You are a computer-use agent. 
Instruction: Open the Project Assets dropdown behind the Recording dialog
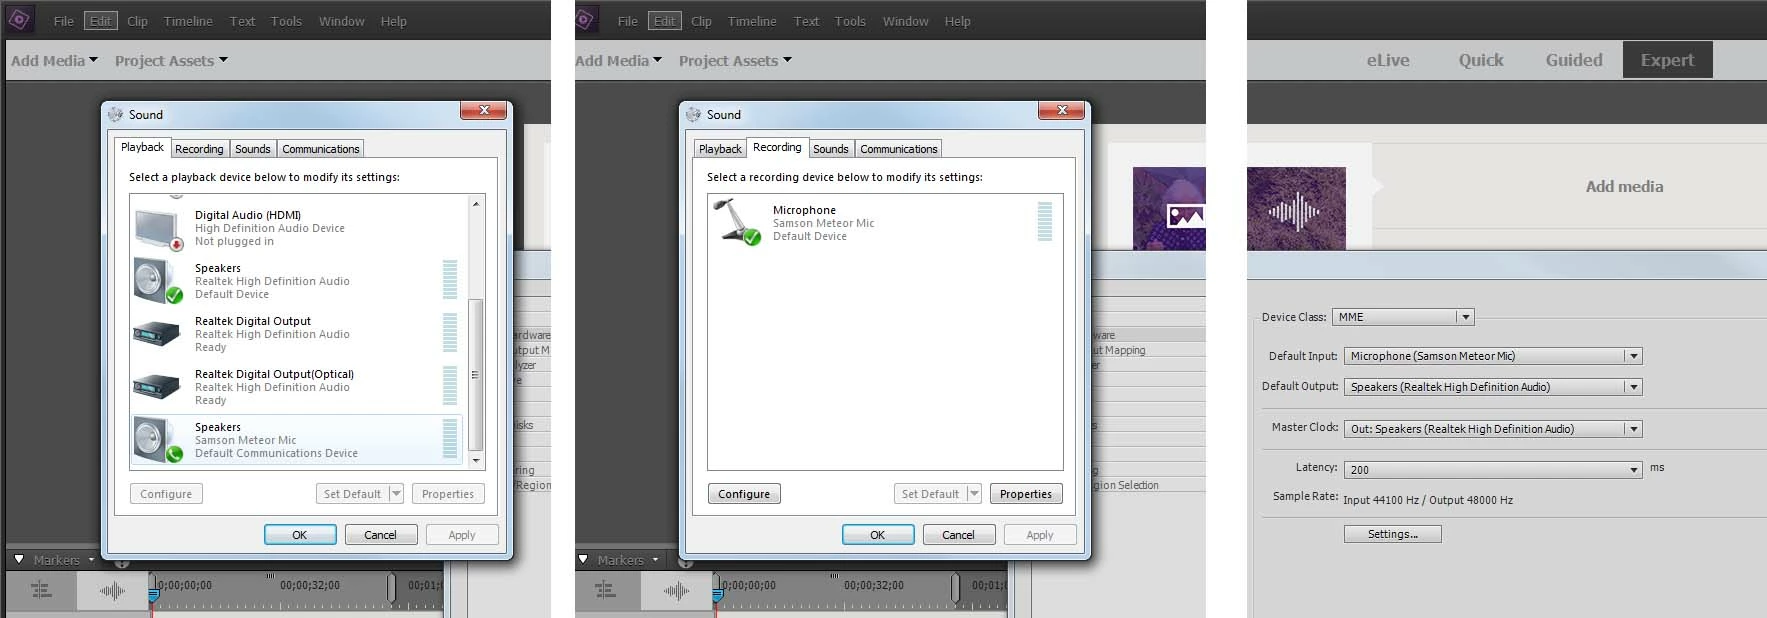[735, 60]
